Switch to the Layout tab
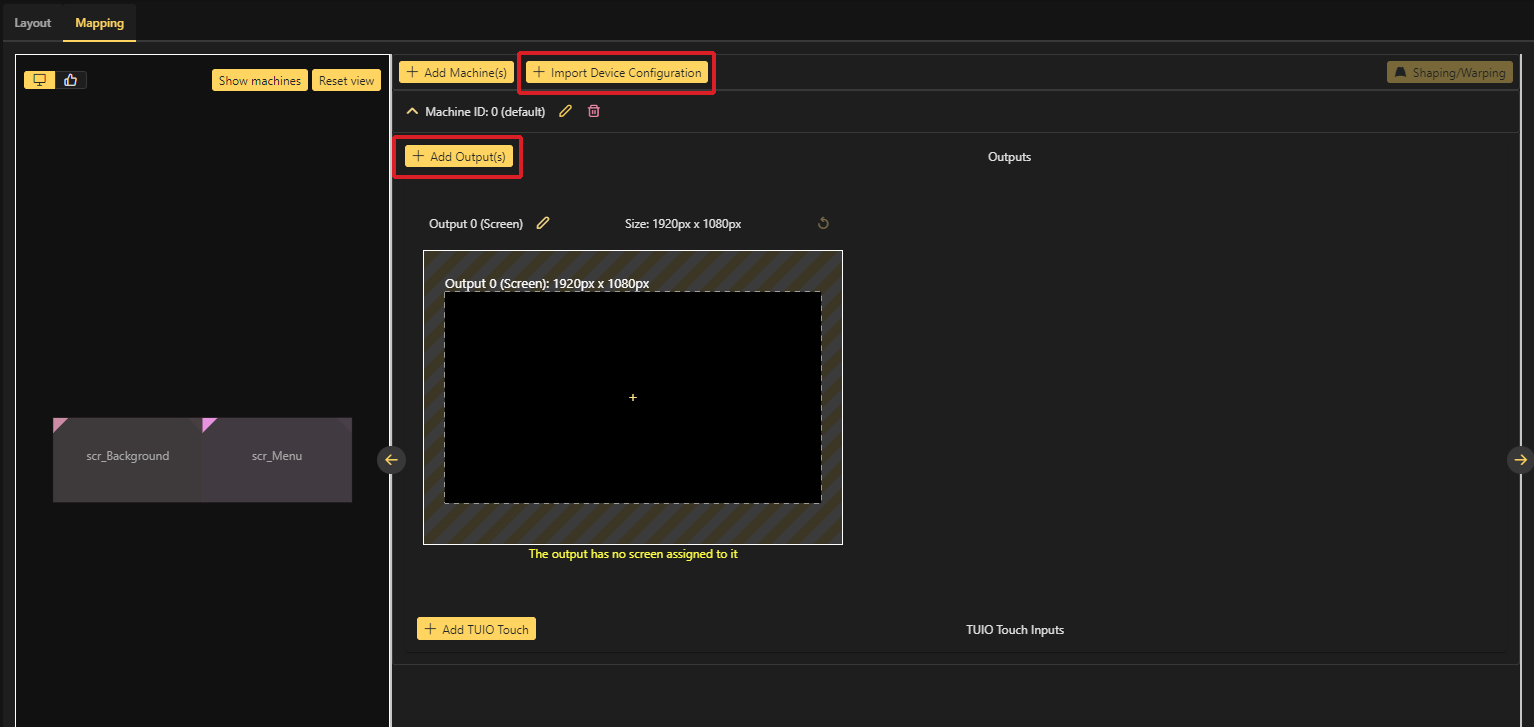Screen dimensions: 1534x727 [x=32, y=23]
